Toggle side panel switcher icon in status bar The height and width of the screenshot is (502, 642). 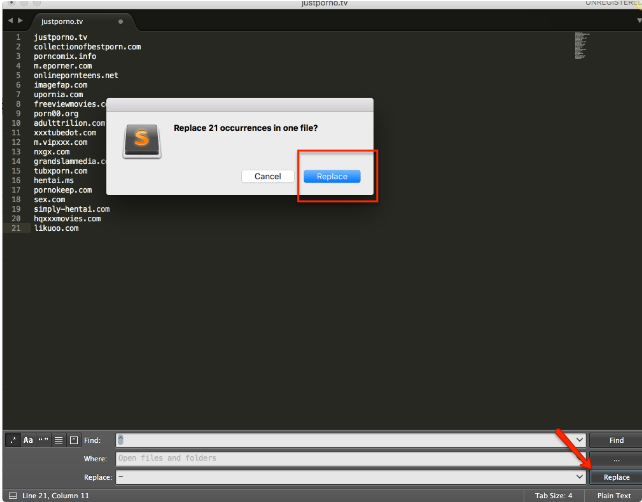coord(13,495)
